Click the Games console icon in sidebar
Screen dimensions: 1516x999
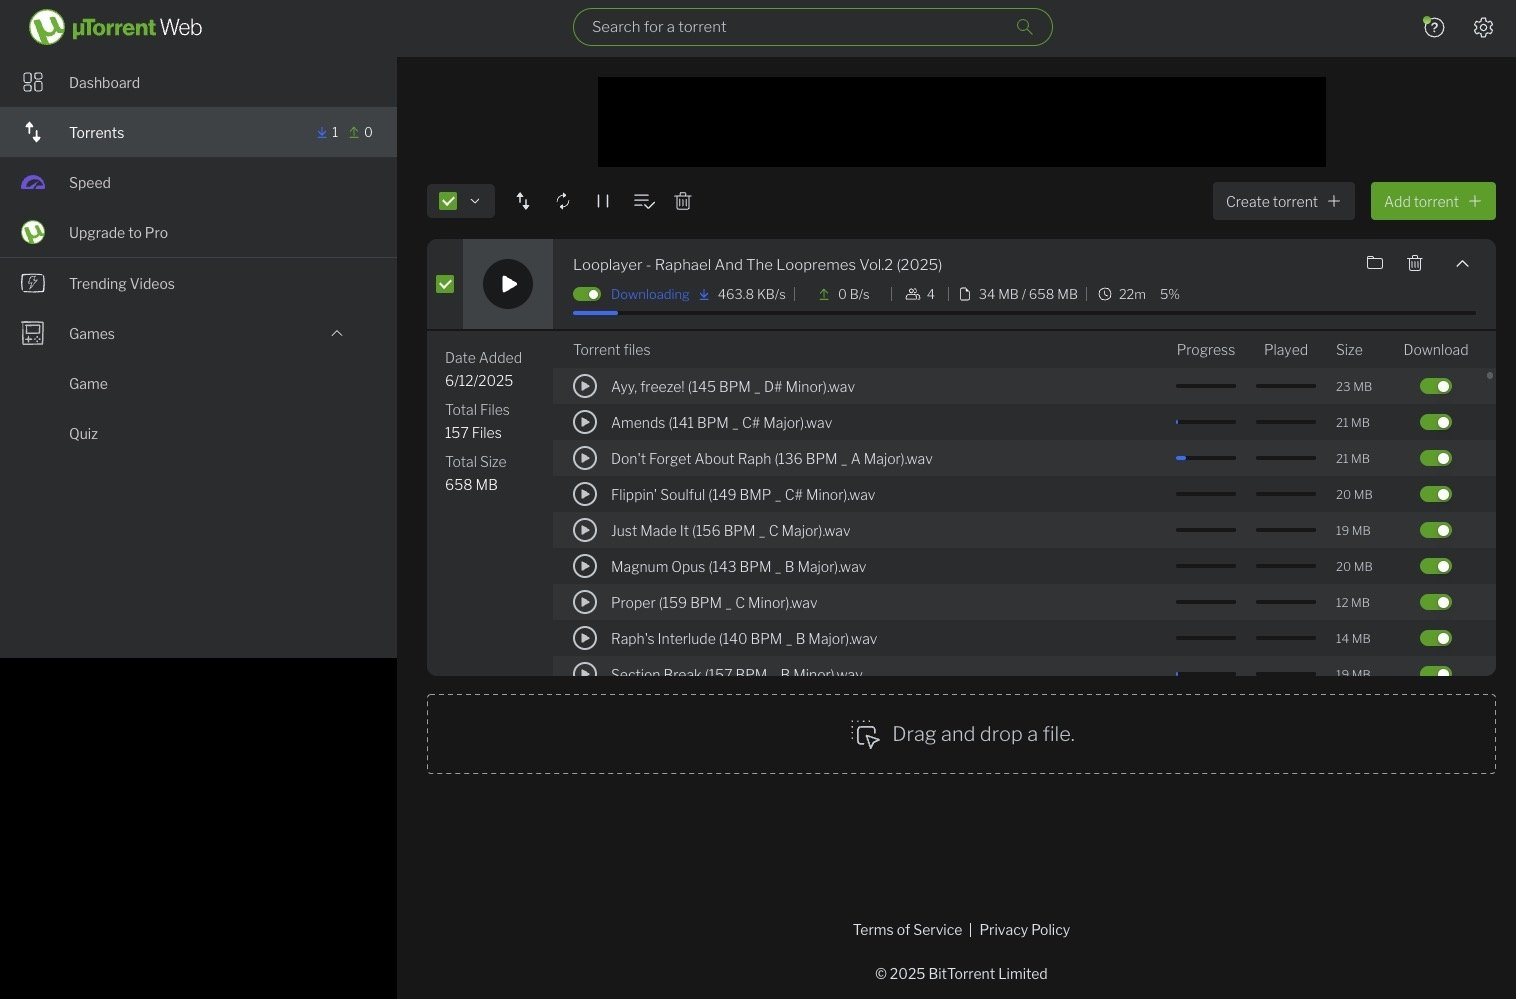(x=33, y=333)
